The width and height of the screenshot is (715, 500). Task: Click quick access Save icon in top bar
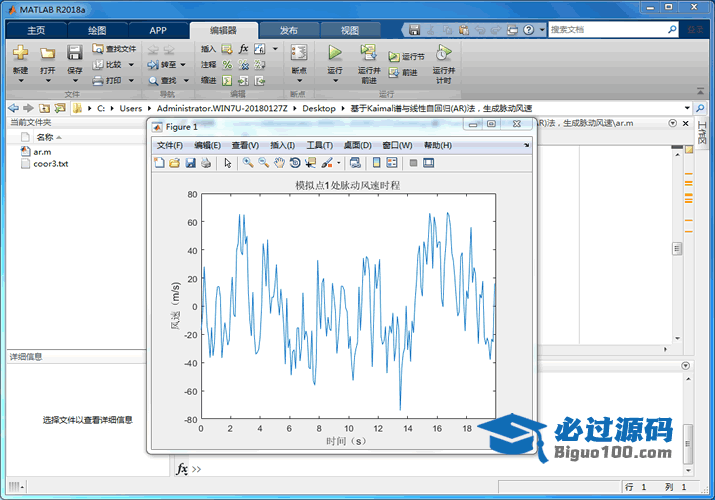(414, 30)
